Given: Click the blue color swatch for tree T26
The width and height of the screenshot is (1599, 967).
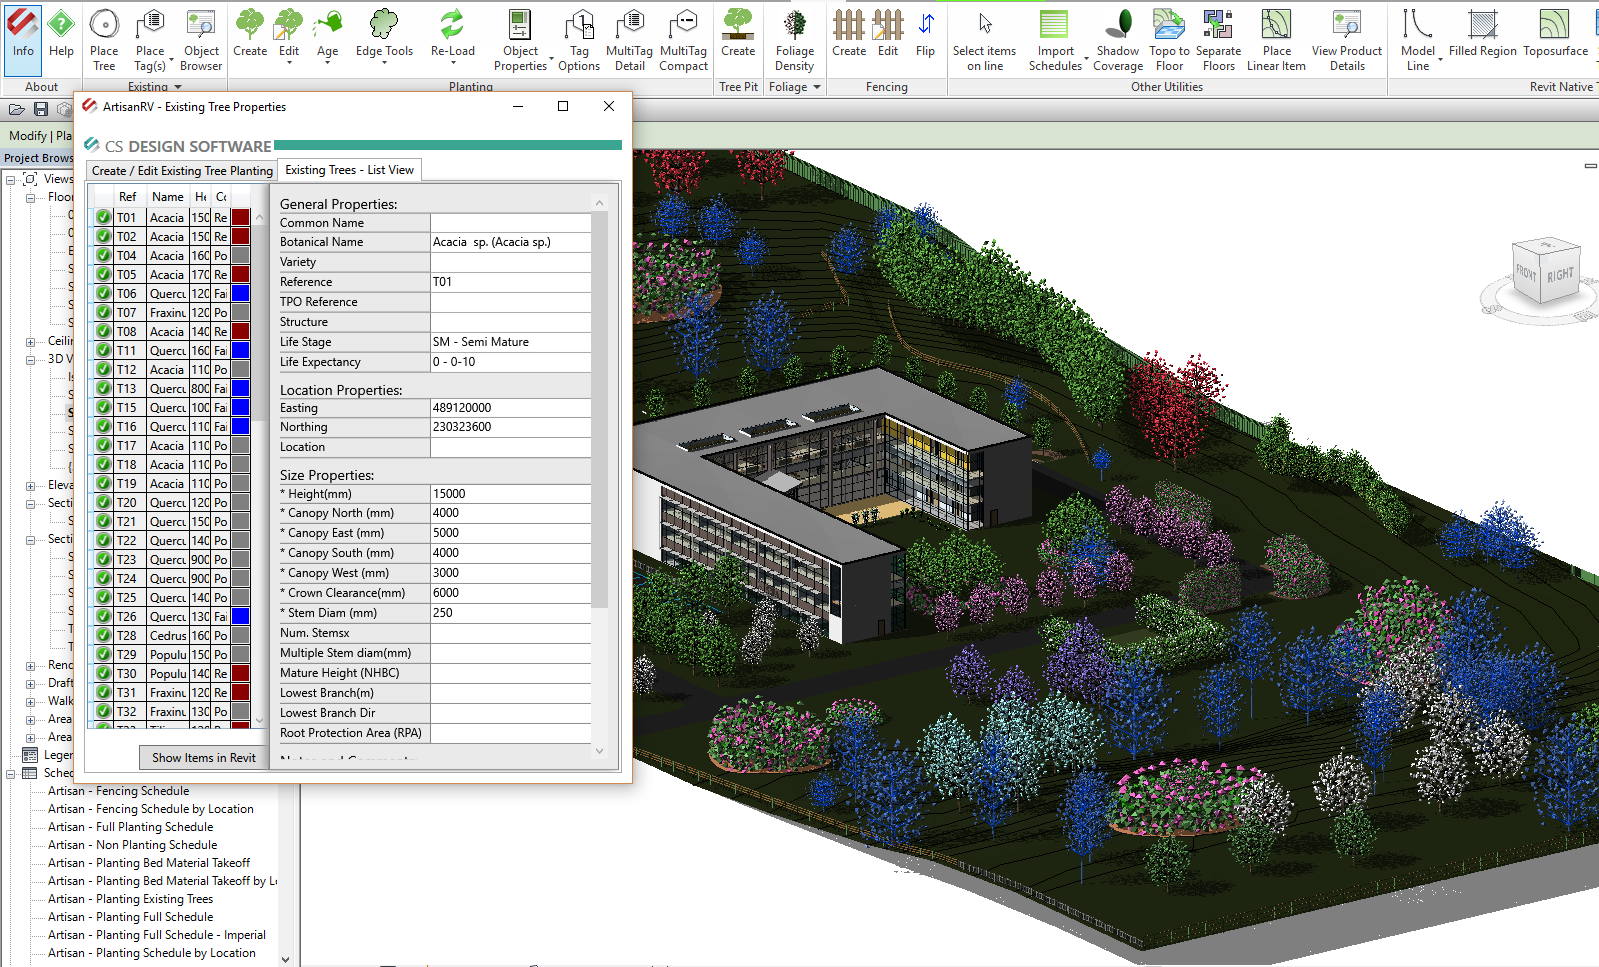Looking at the screenshot, I should click(240, 616).
